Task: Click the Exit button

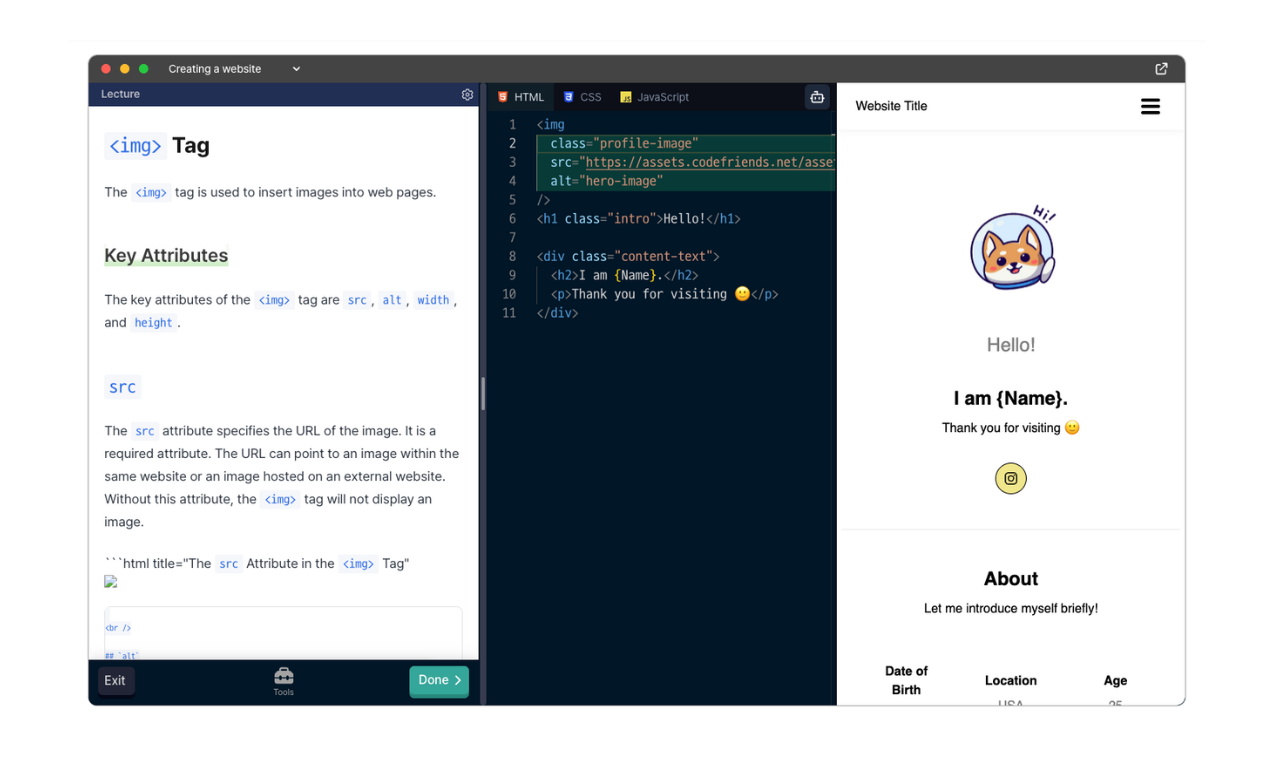Action: tap(115, 680)
